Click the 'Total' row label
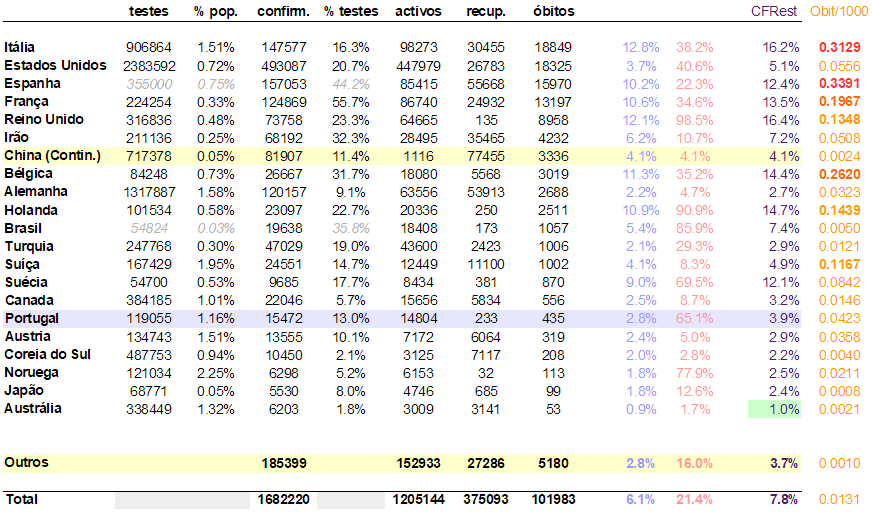 coord(22,499)
